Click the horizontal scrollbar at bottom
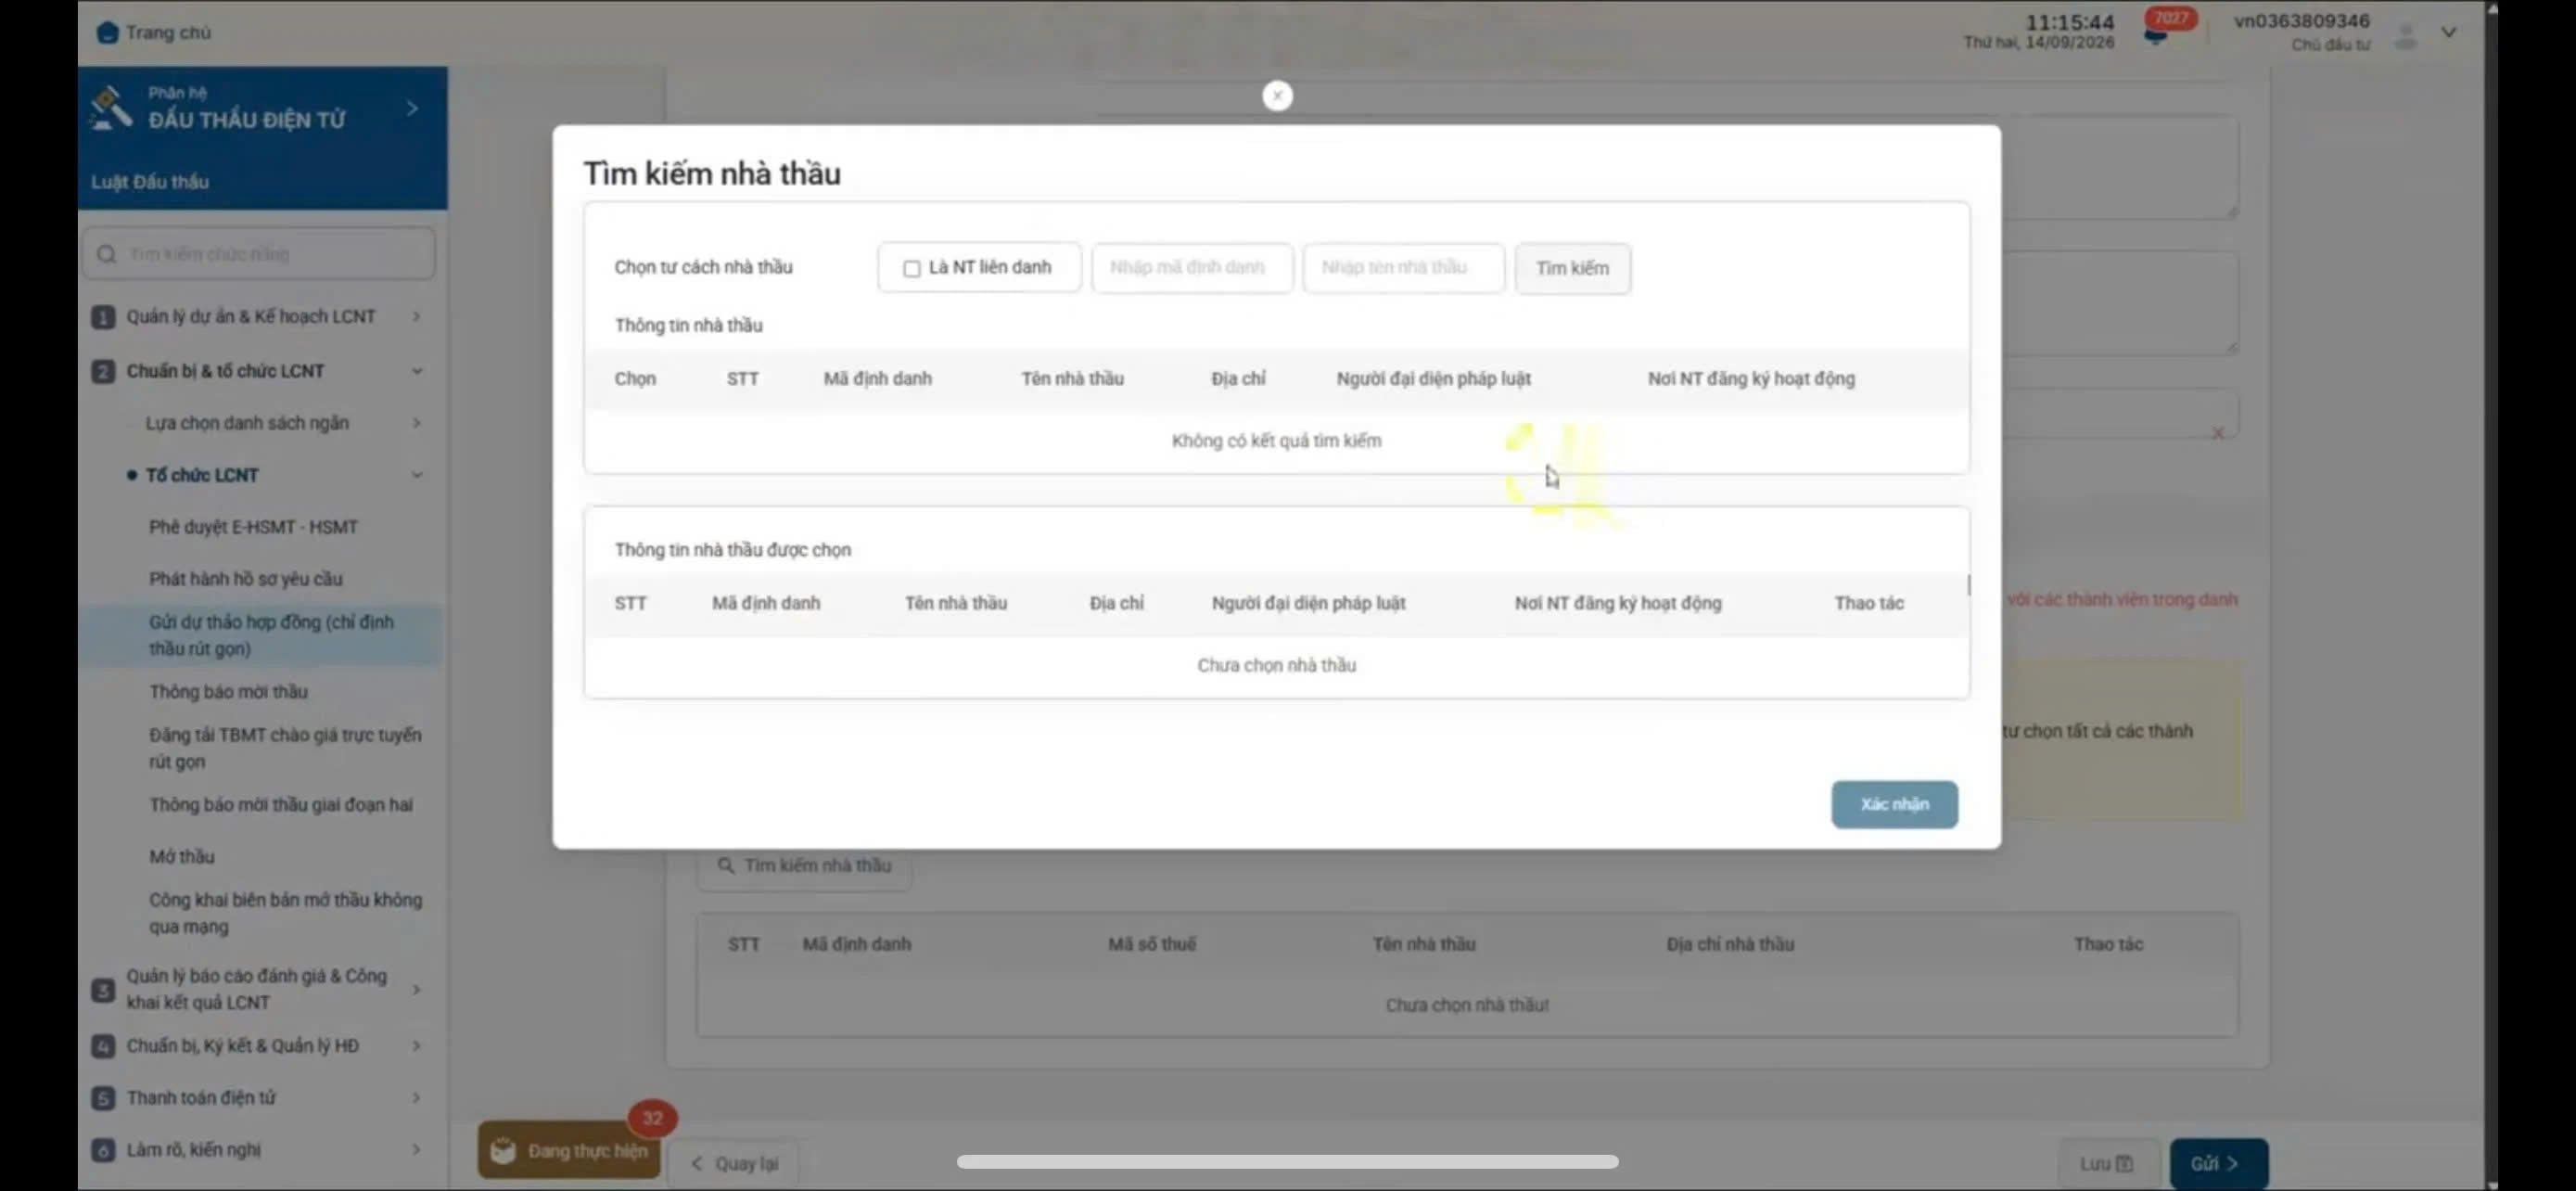 pyautogui.click(x=1287, y=1162)
